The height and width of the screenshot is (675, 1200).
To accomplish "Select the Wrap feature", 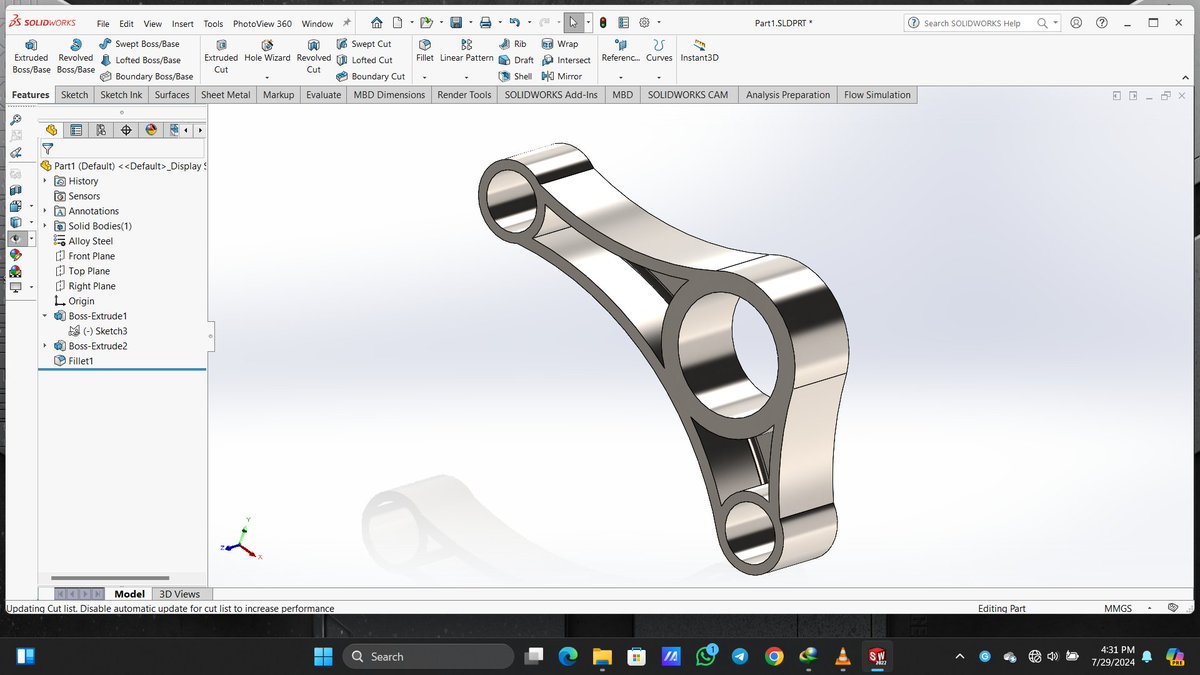I will coord(560,44).
